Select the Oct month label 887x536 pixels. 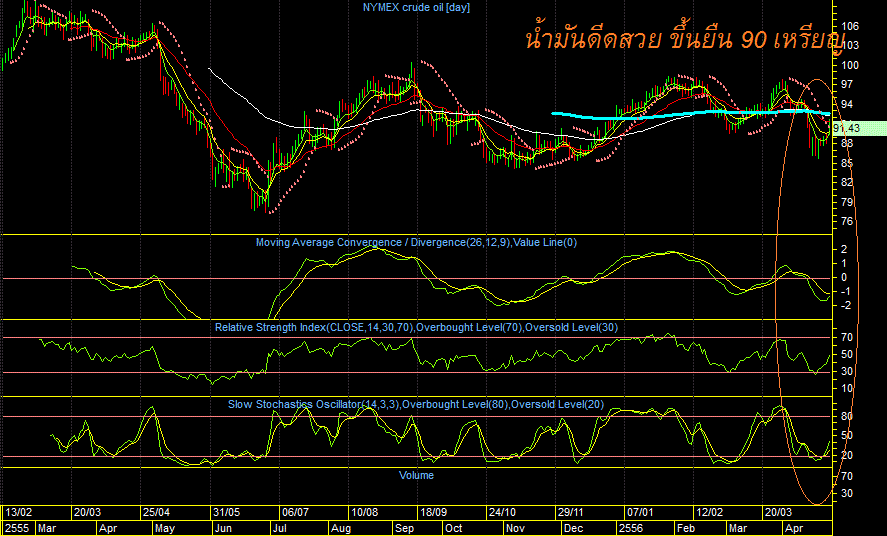454,528
